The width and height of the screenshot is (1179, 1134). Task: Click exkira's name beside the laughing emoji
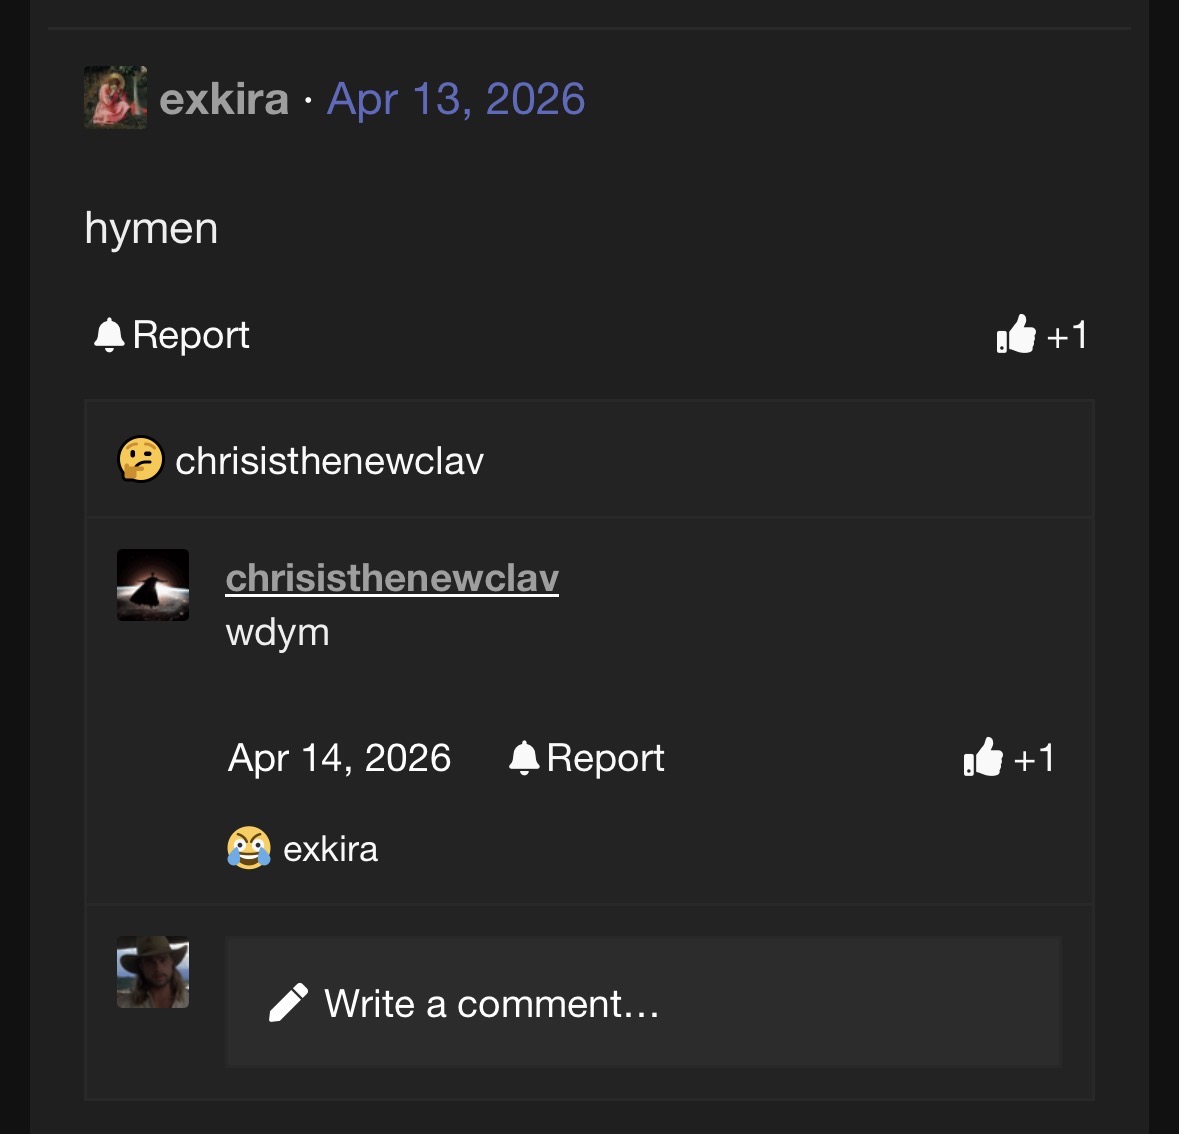coord(331,849)
